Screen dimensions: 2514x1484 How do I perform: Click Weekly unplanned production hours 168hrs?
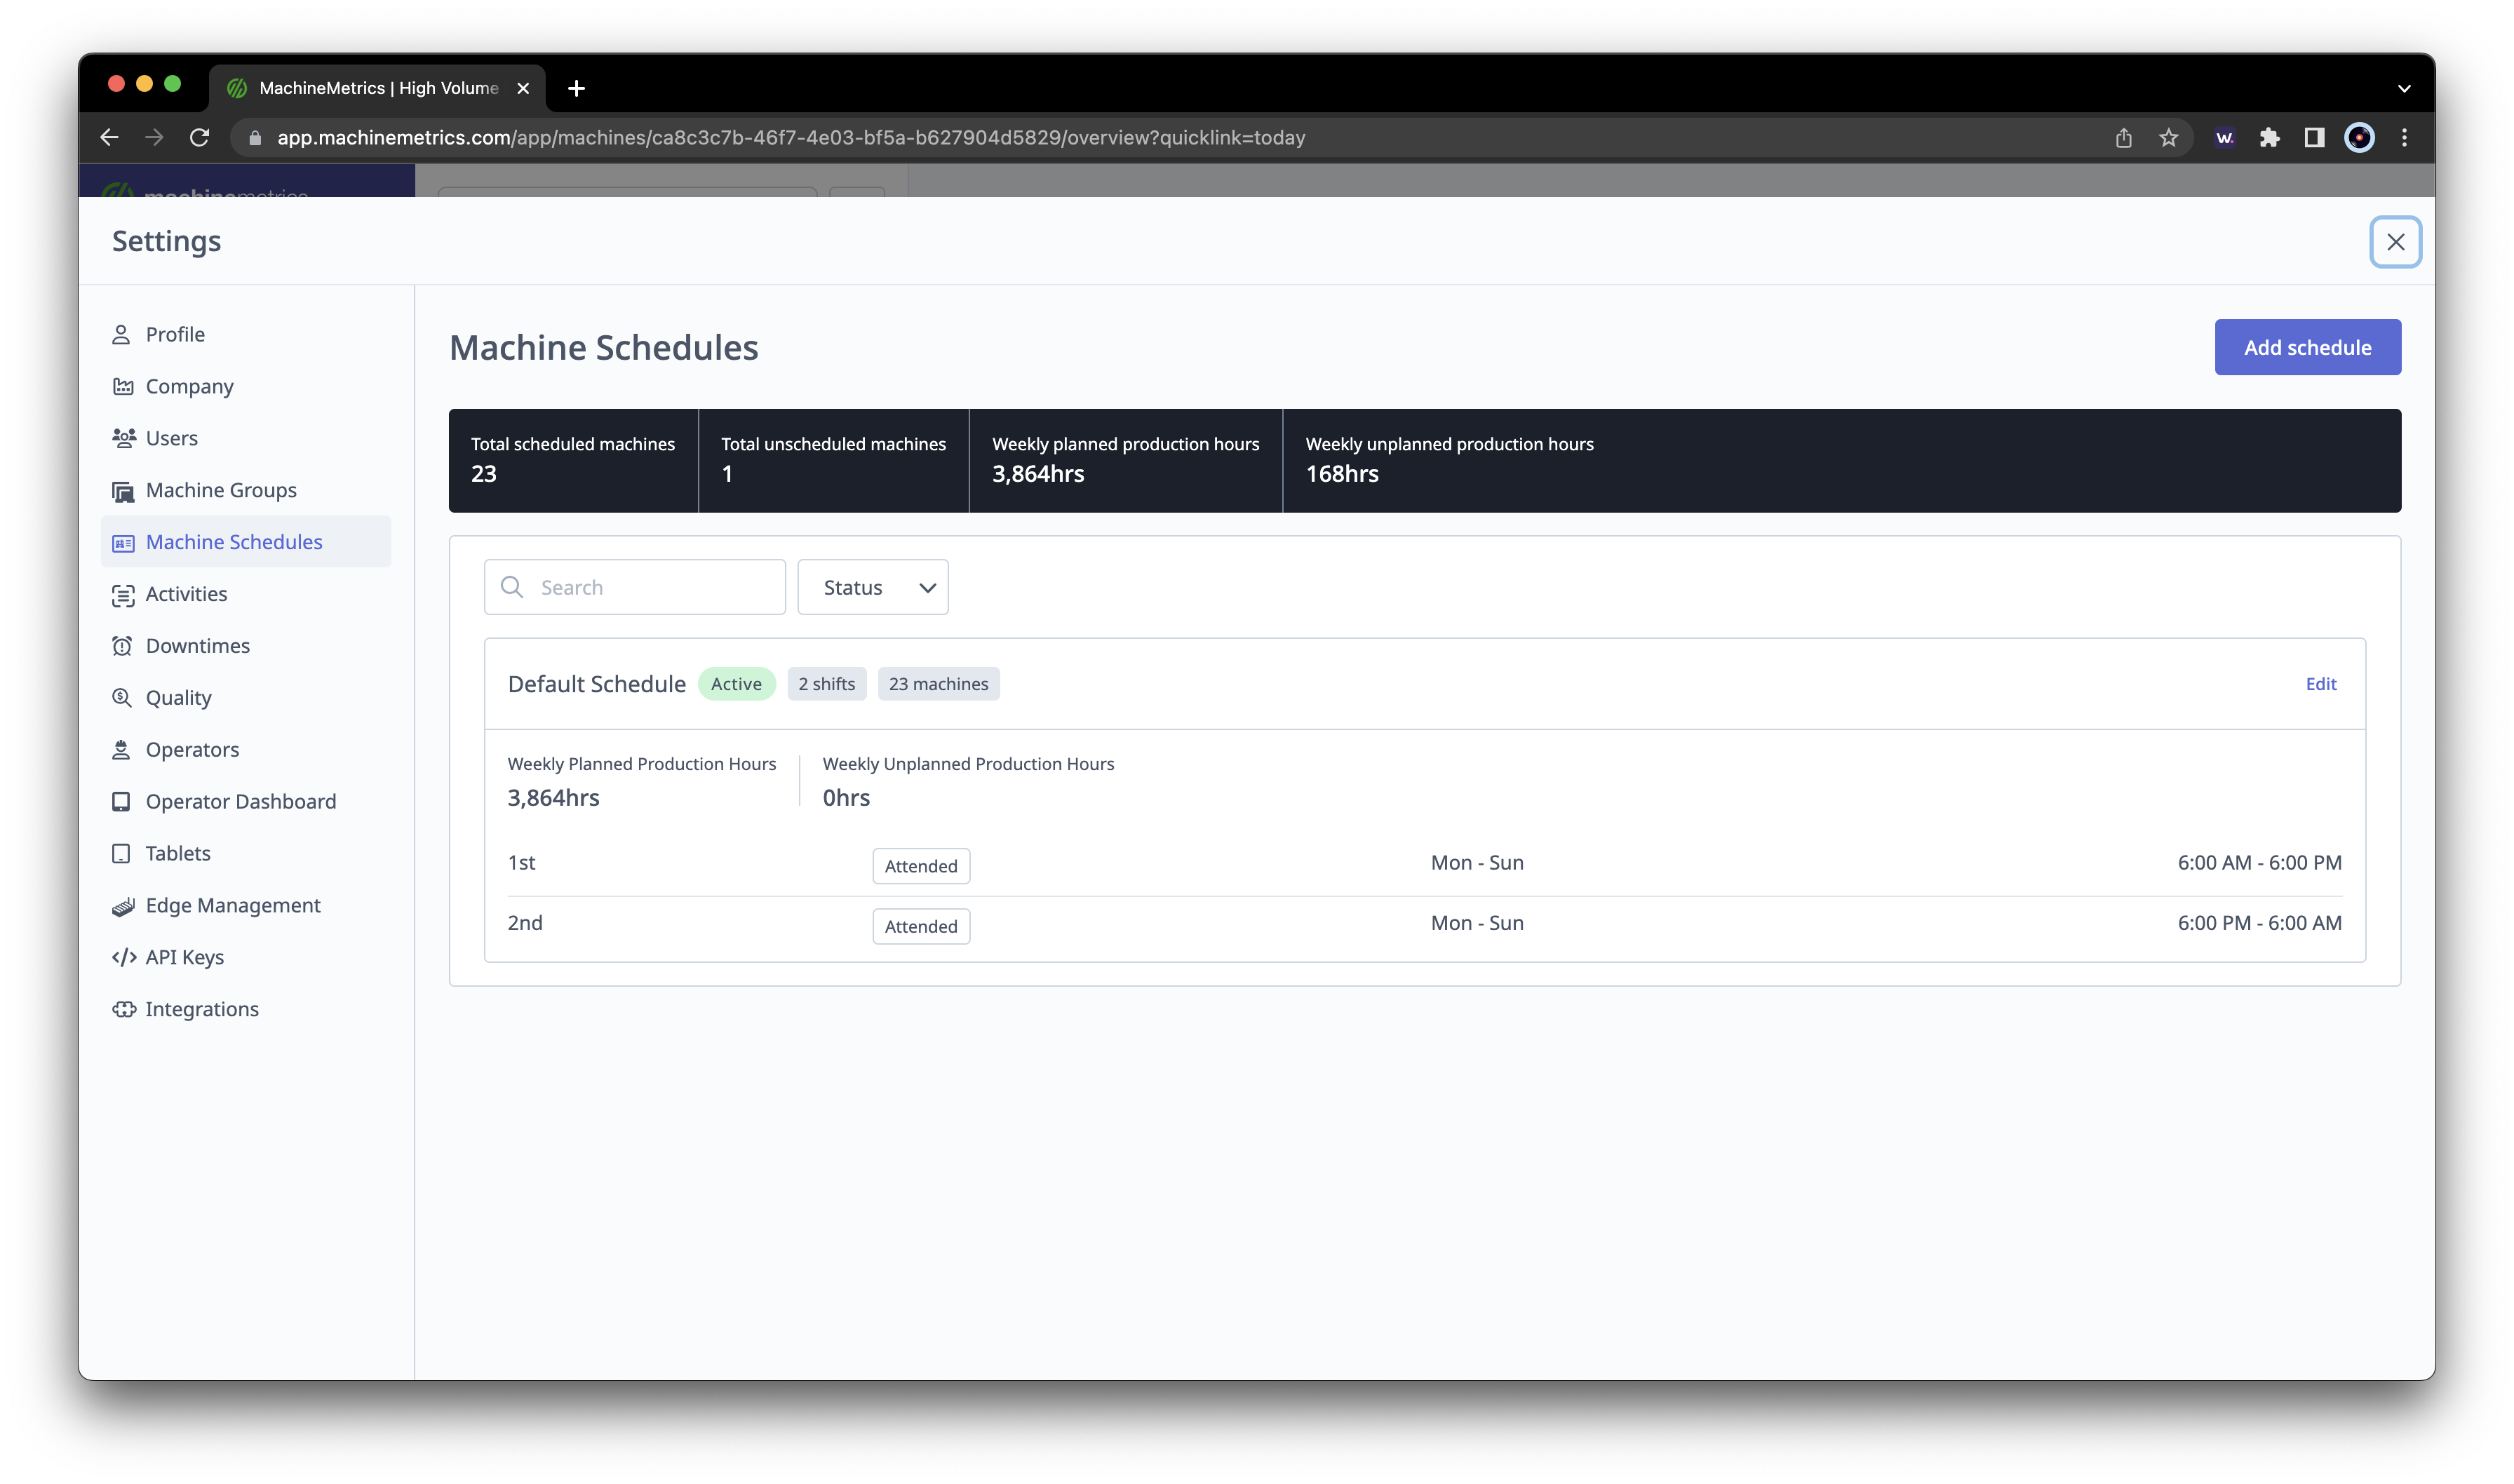point(1449,460)
